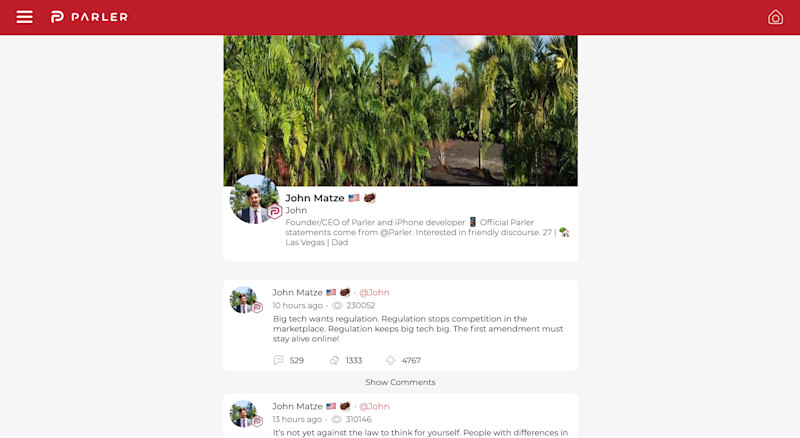
Task: Echo the post with 1333 echoes
Action: 334,360
